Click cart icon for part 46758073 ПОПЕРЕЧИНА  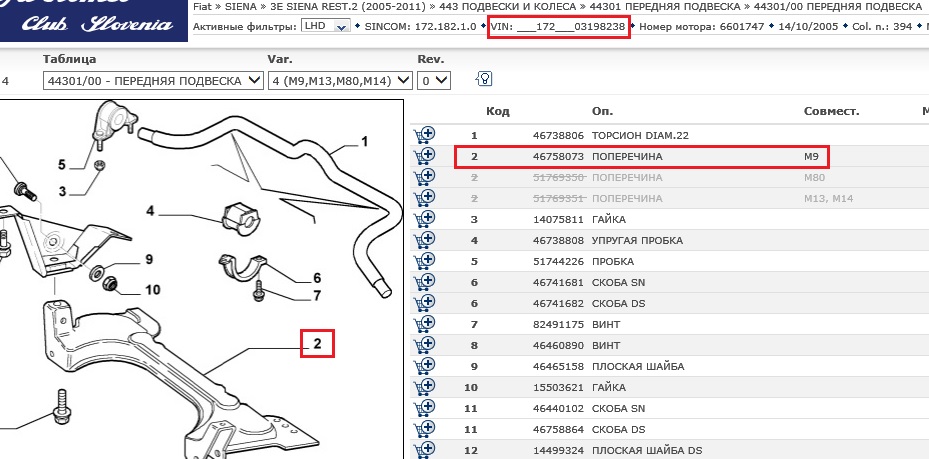point(423,157)
